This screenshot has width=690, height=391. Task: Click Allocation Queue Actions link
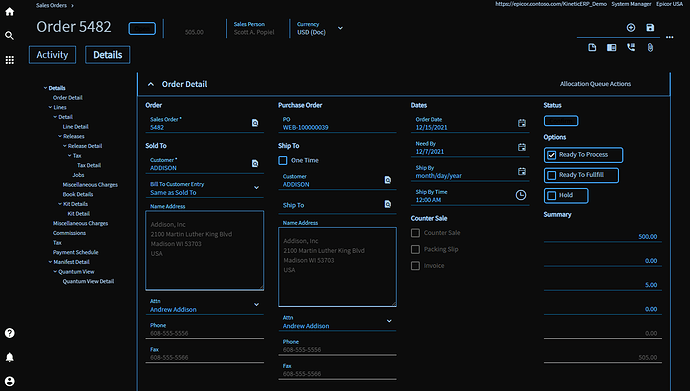[x=595, y=84]
